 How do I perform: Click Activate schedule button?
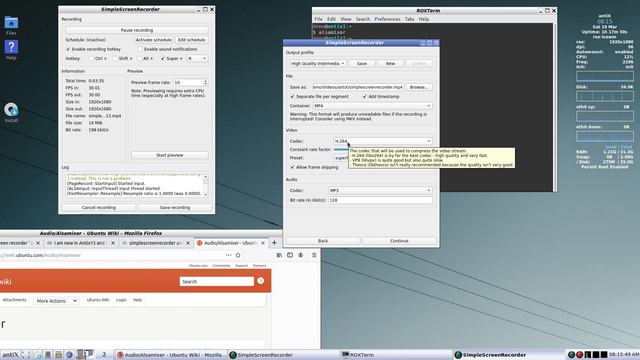[x=153, y=40]
